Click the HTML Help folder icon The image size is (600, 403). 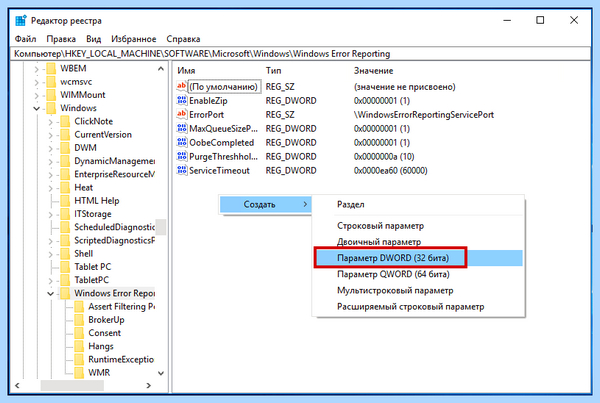65,201
